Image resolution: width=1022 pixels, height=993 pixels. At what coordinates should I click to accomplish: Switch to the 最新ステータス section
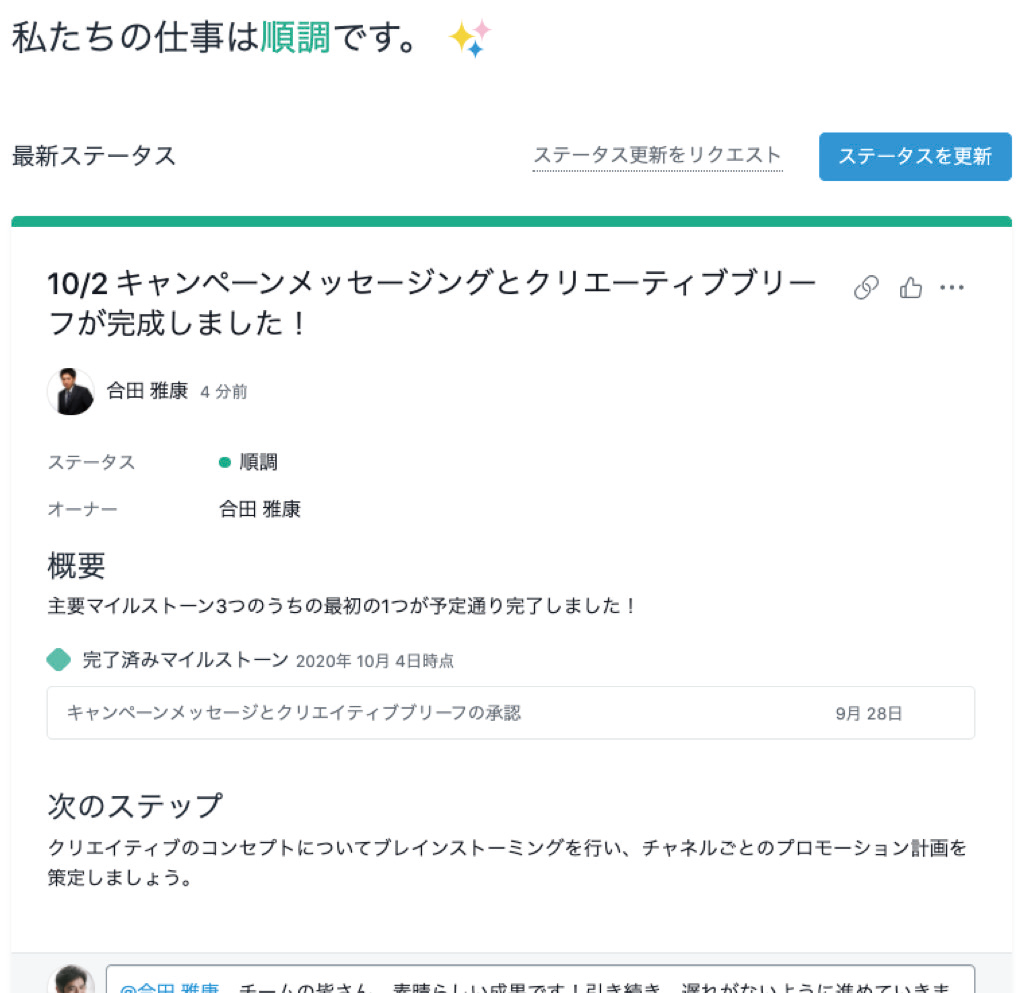(92, 156)
